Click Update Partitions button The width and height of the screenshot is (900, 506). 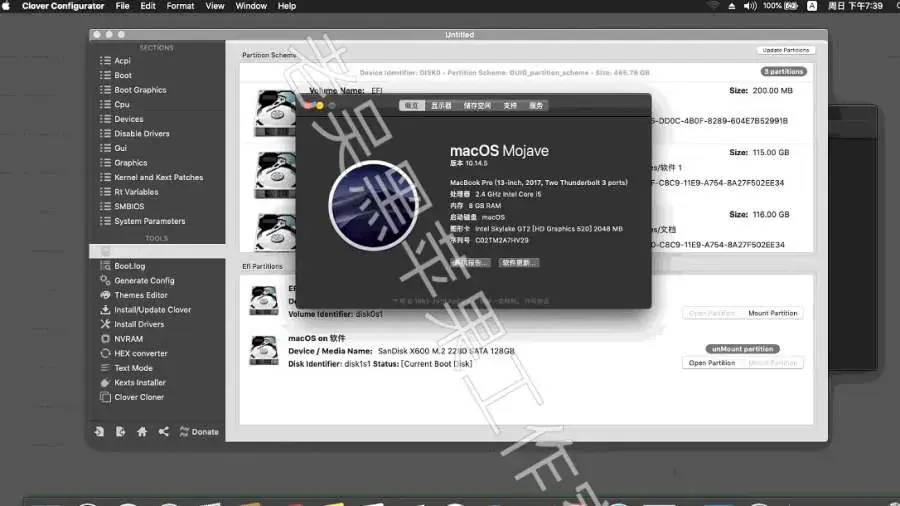tap(785, 50)
